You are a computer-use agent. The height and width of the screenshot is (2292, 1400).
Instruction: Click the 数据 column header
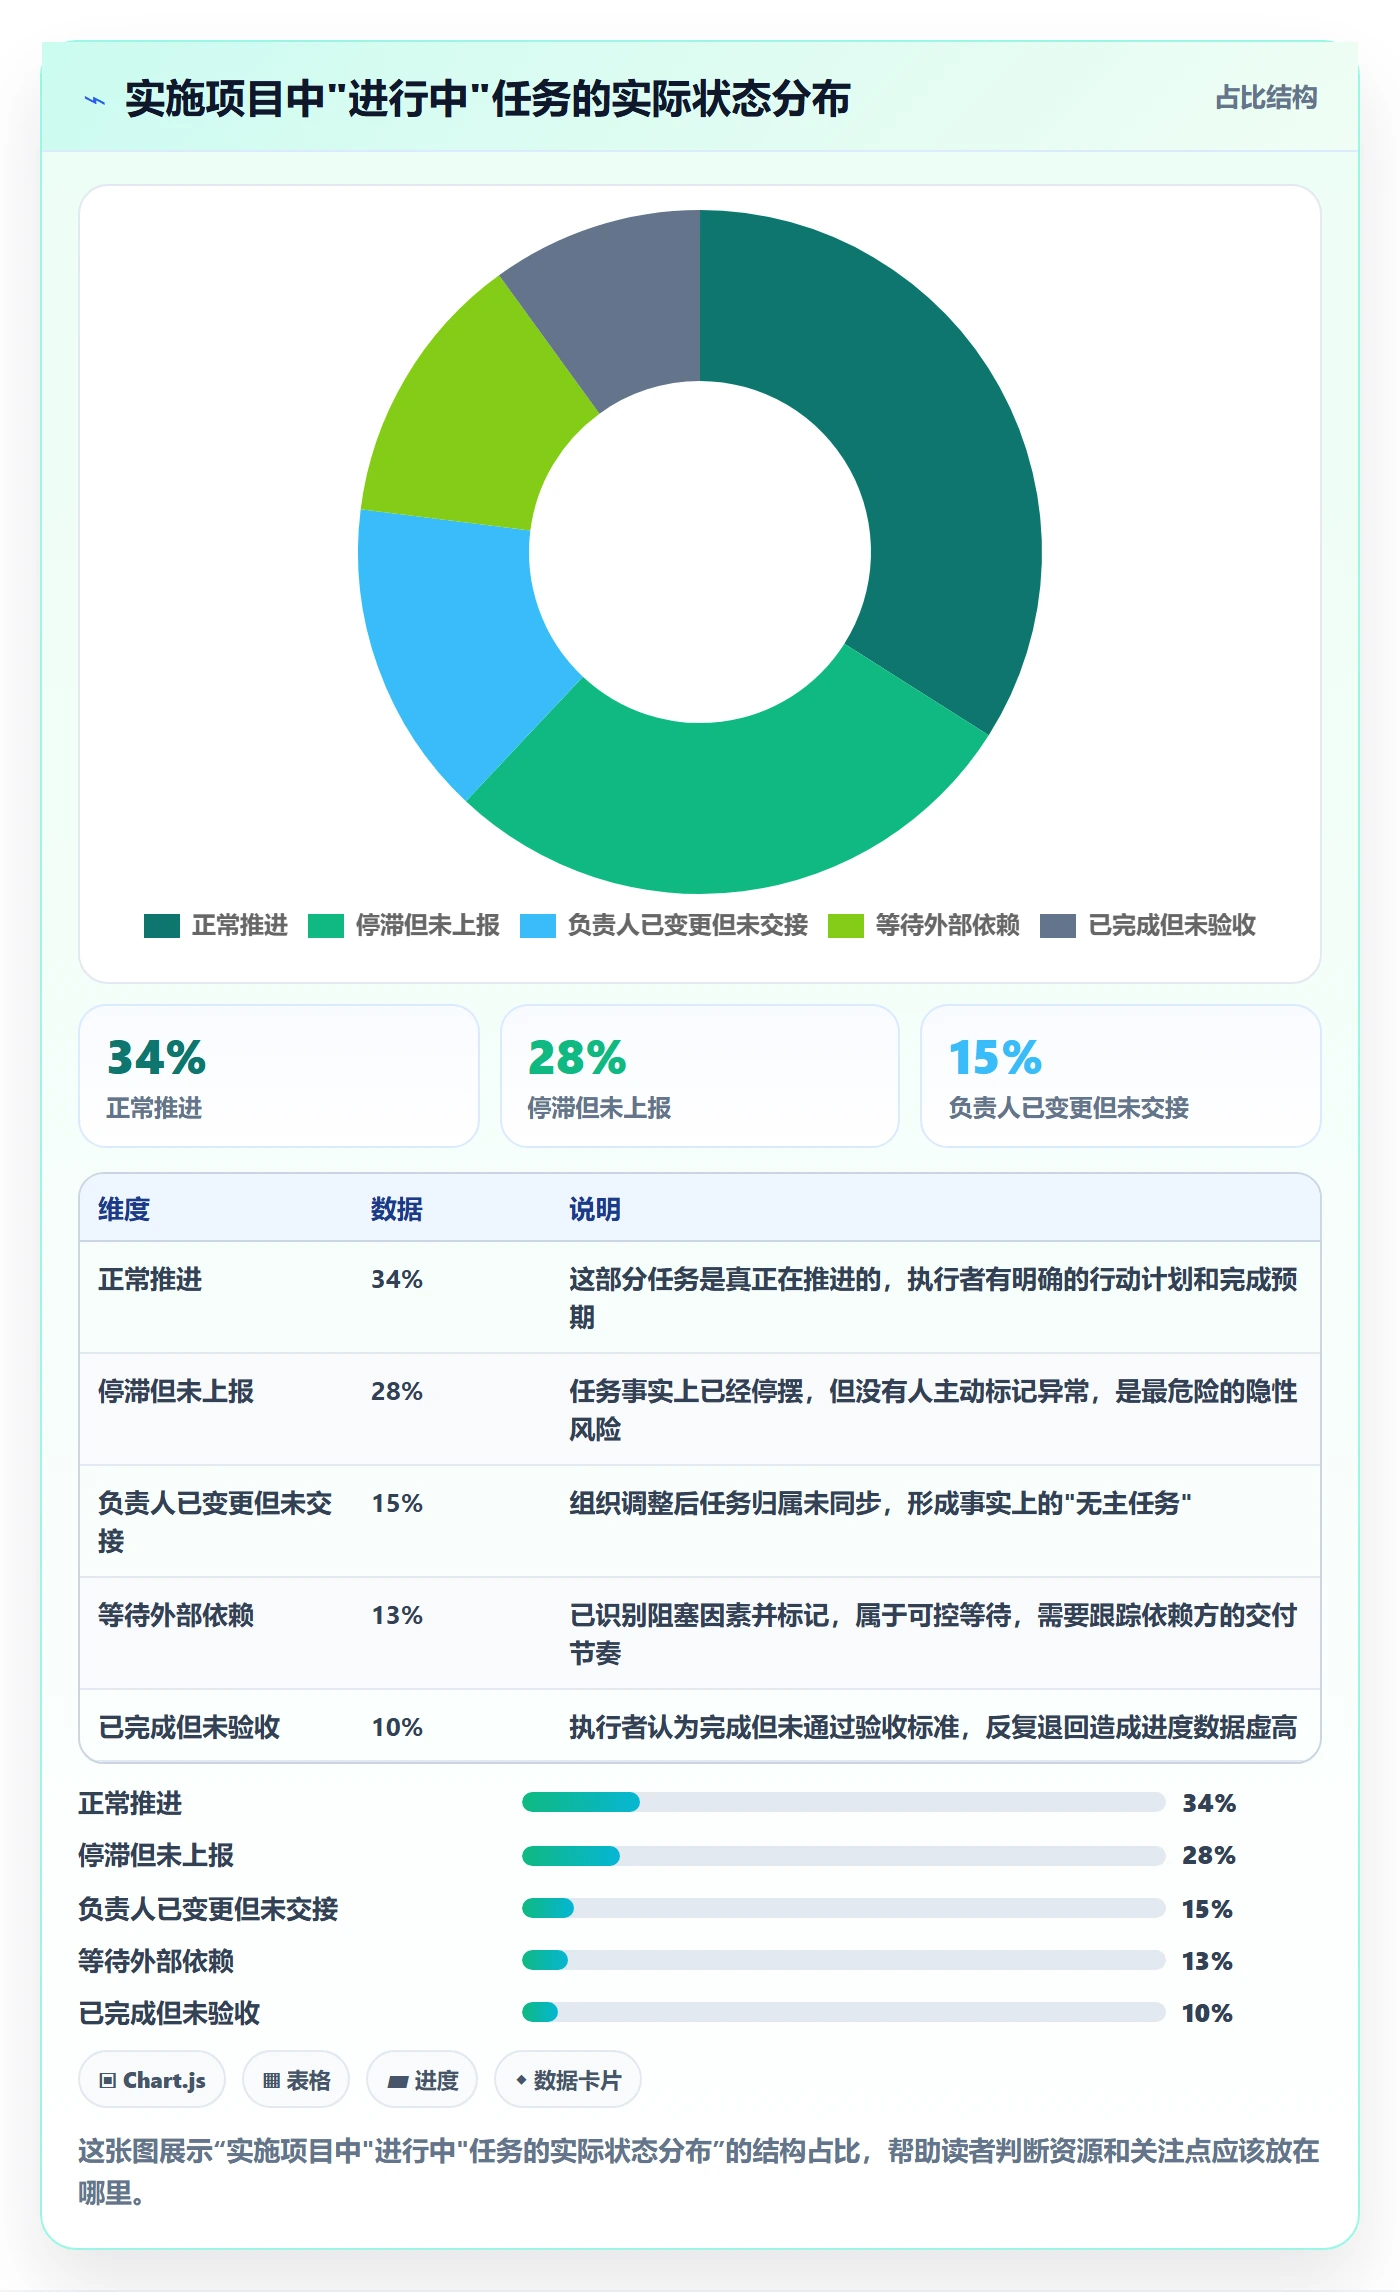click(397, 1209)
